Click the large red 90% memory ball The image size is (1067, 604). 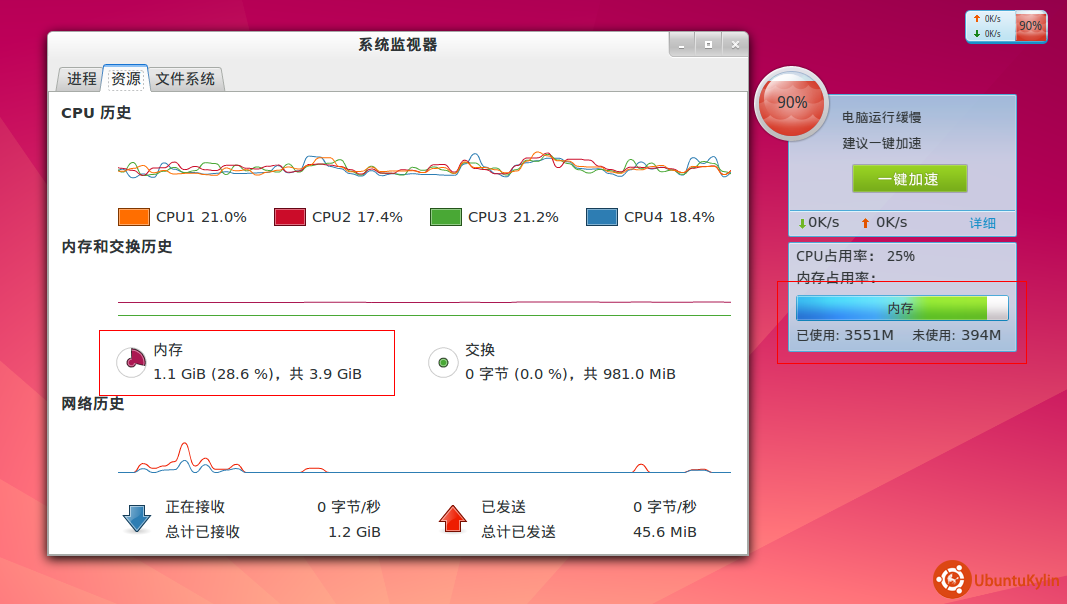pos(792,103)
